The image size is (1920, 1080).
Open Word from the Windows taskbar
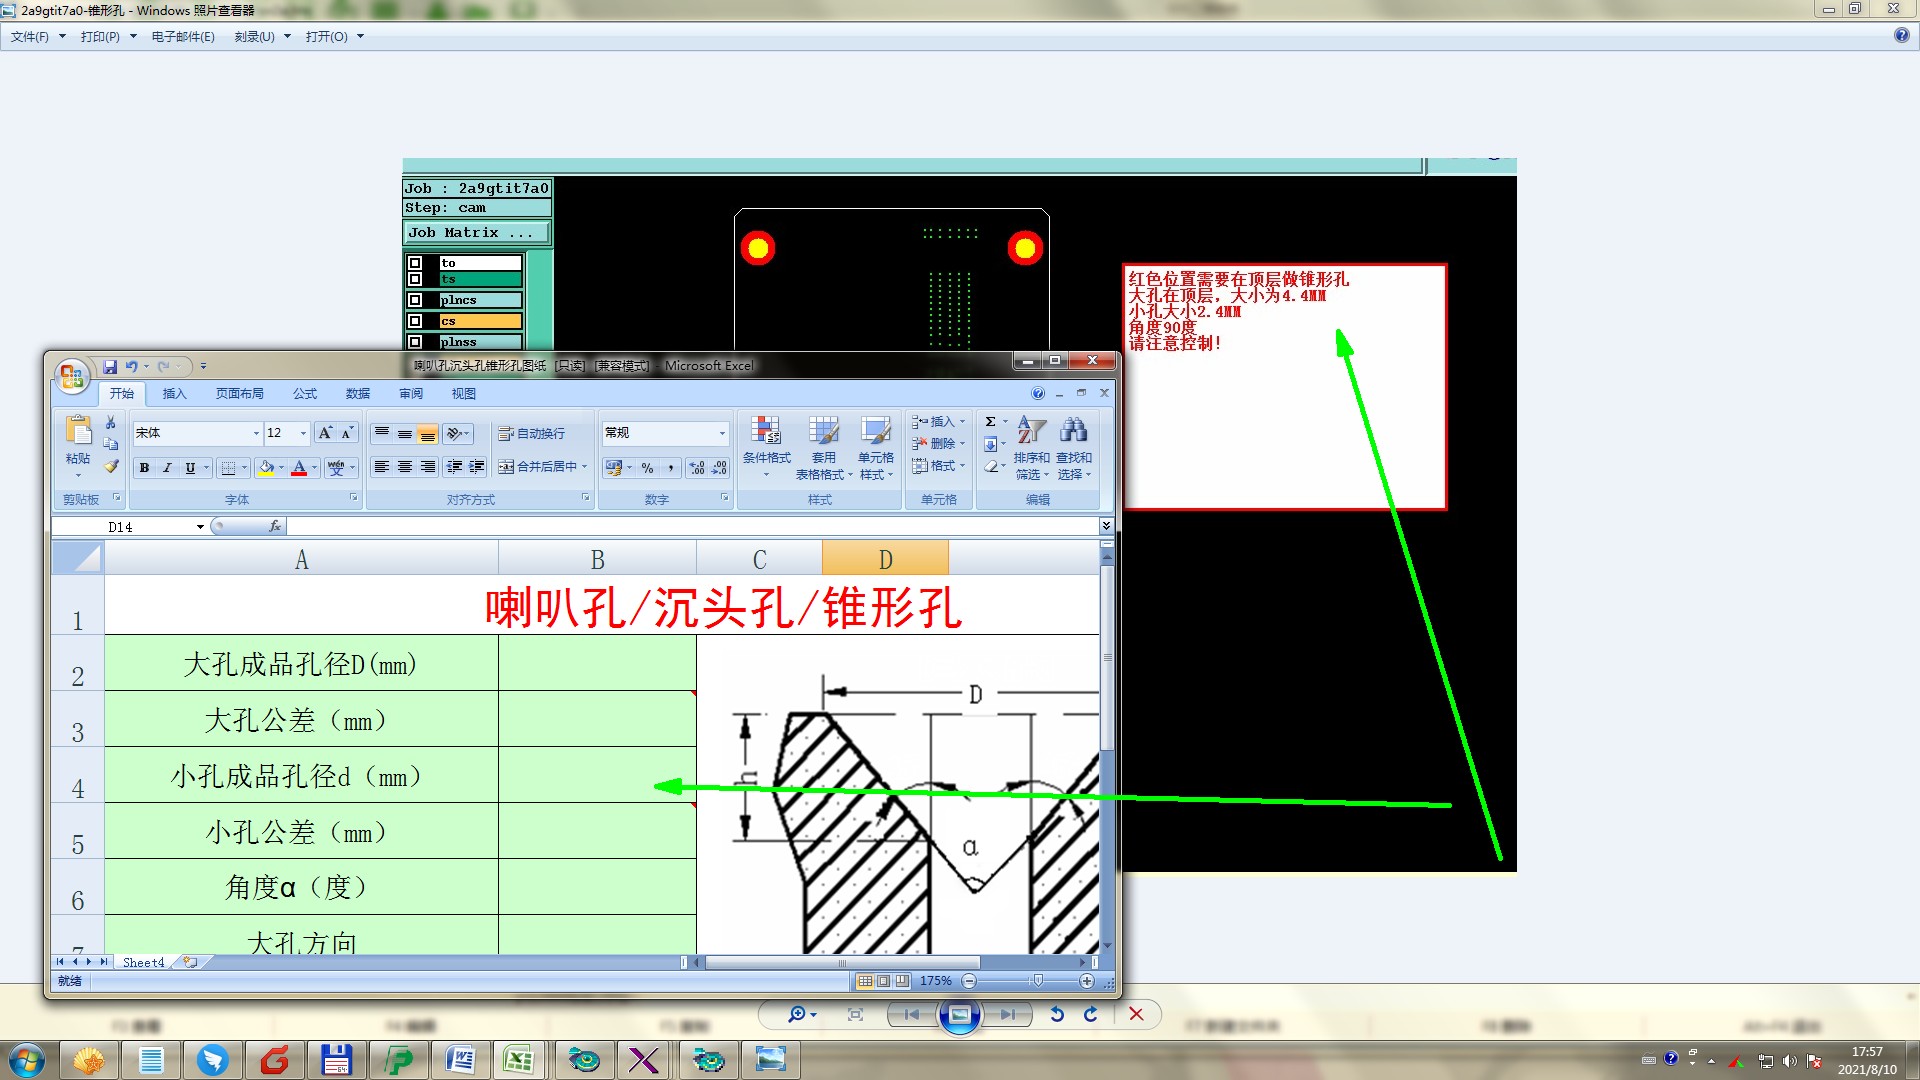[461, 1060]
